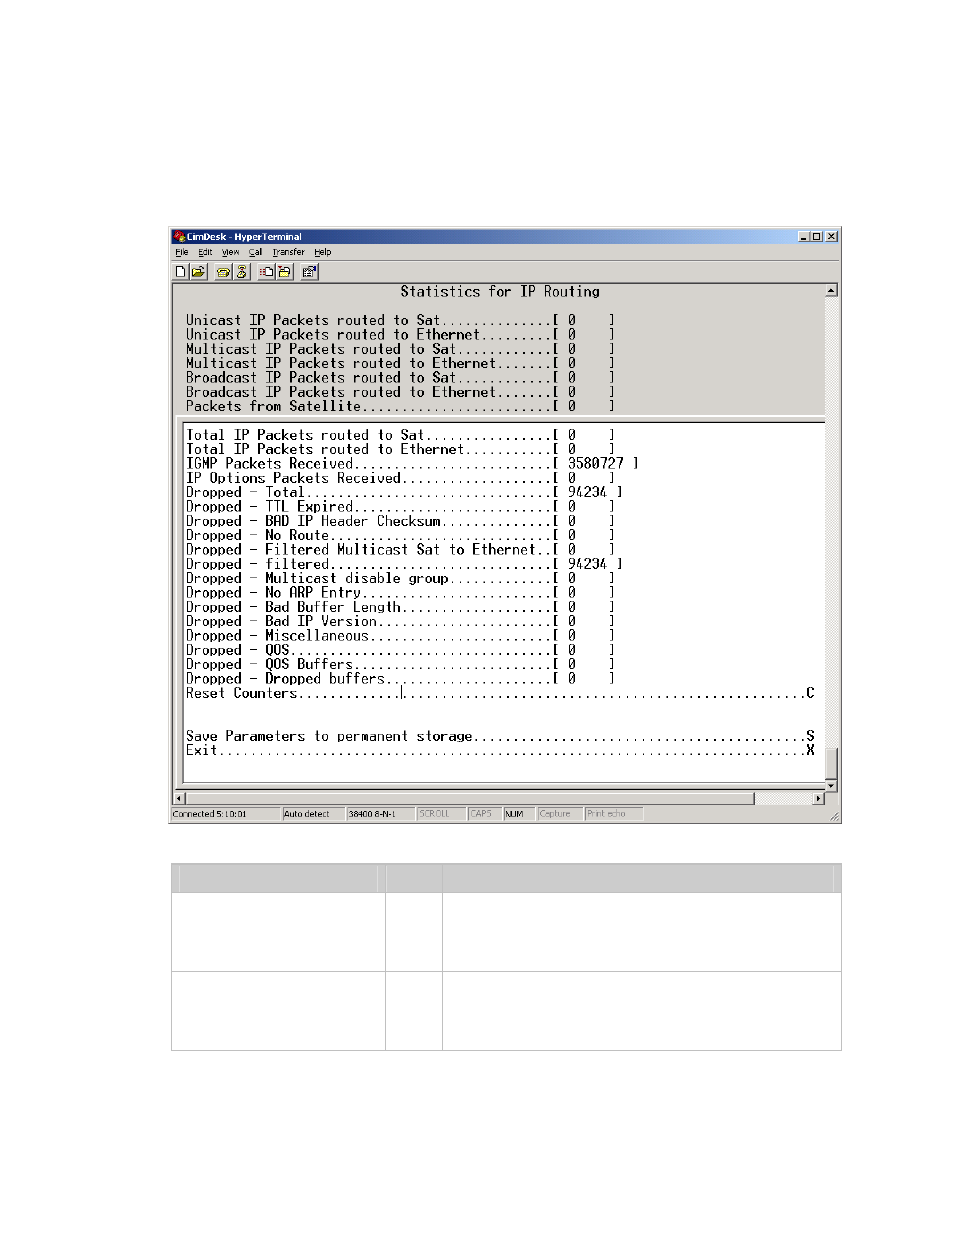Viewport: 954px width, 1235px height.
Task: Click the 'Print echo' status indicator
Action: tap(613, 814)
